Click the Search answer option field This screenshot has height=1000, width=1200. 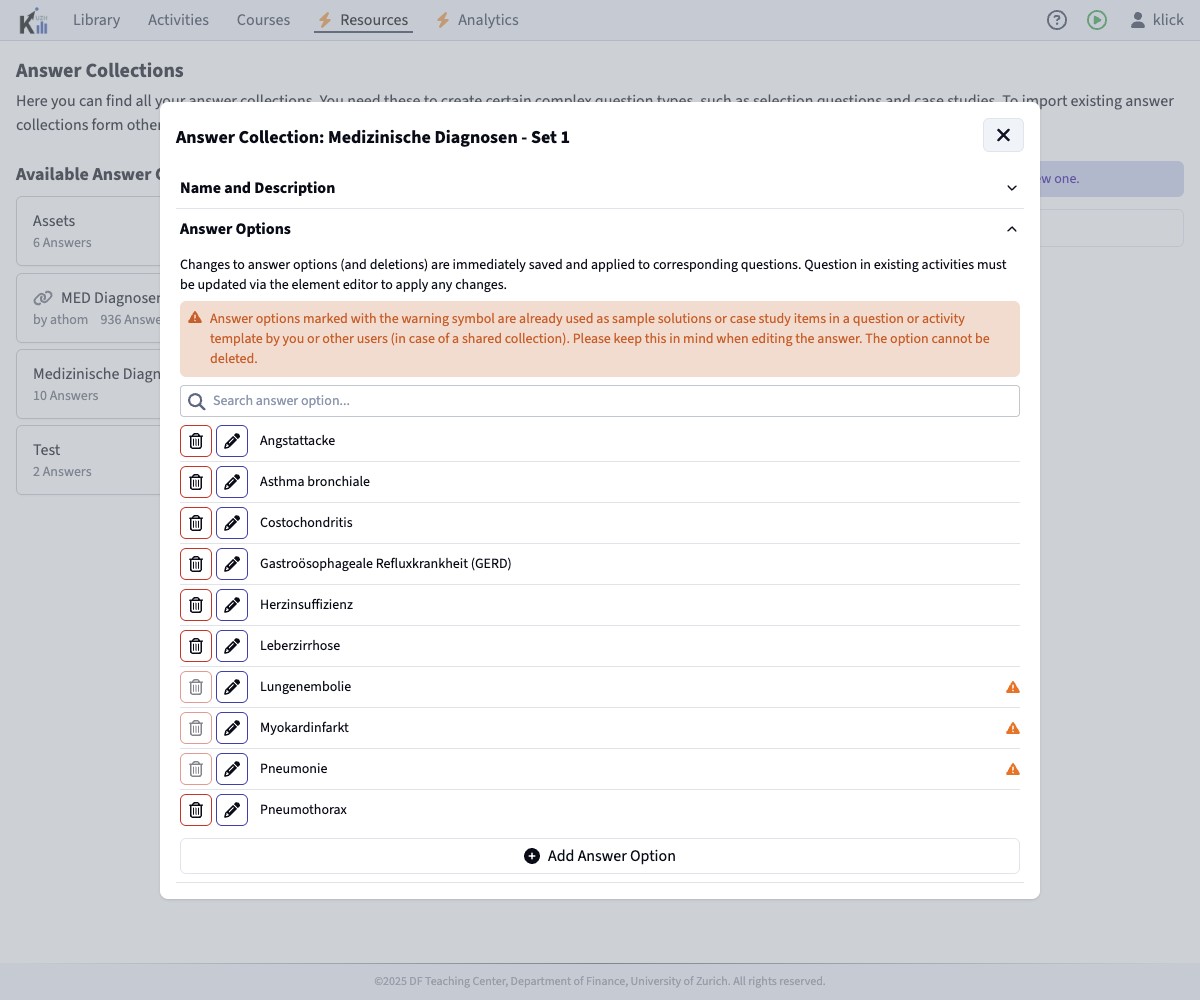pyautogui.click(x=600, y=401)
